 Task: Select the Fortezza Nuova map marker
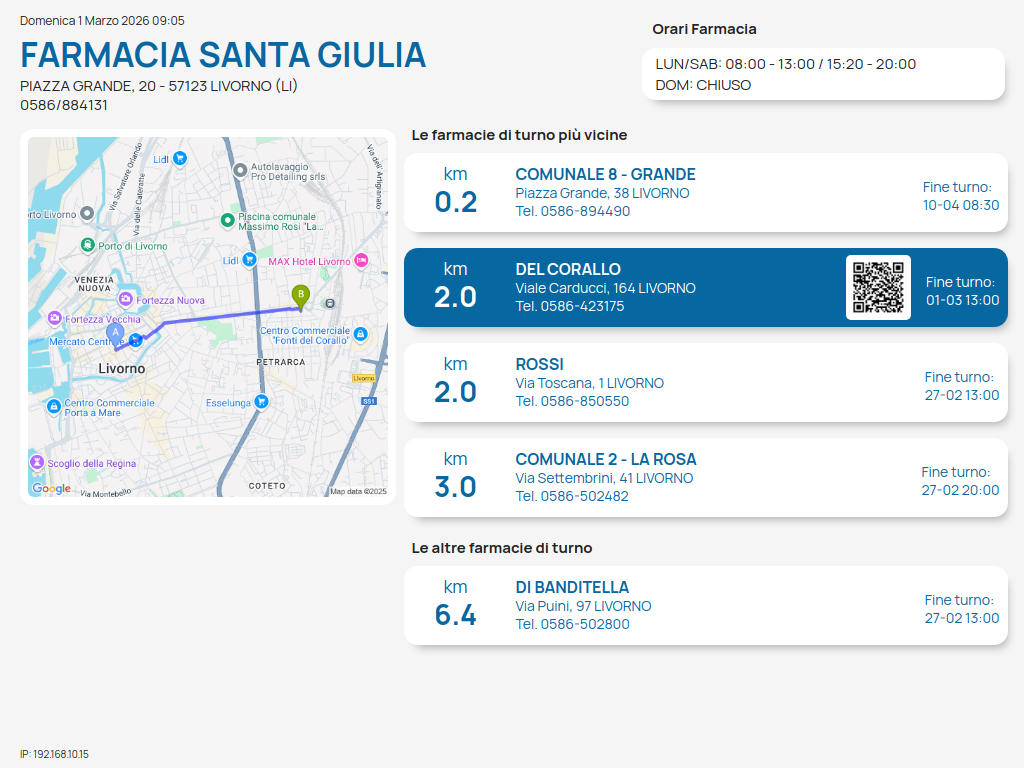pos(125,299)
